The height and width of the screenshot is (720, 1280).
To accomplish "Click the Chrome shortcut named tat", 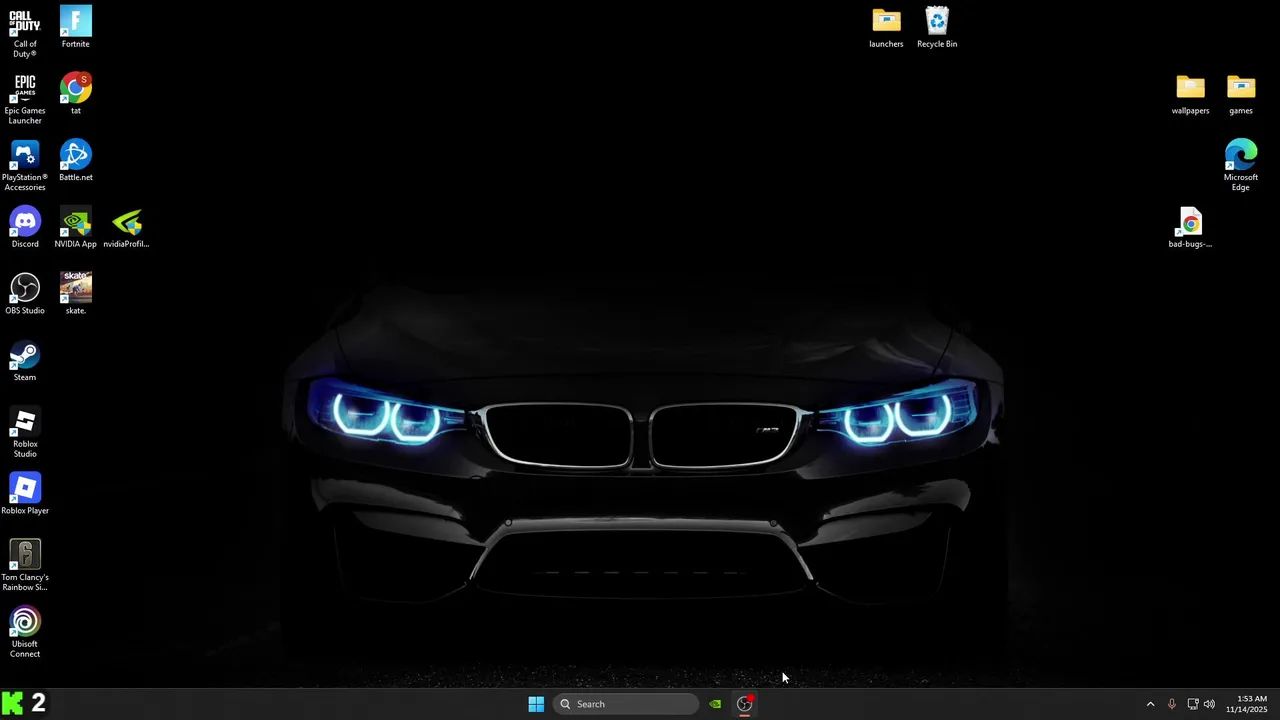I will click(x=76, y=94).
